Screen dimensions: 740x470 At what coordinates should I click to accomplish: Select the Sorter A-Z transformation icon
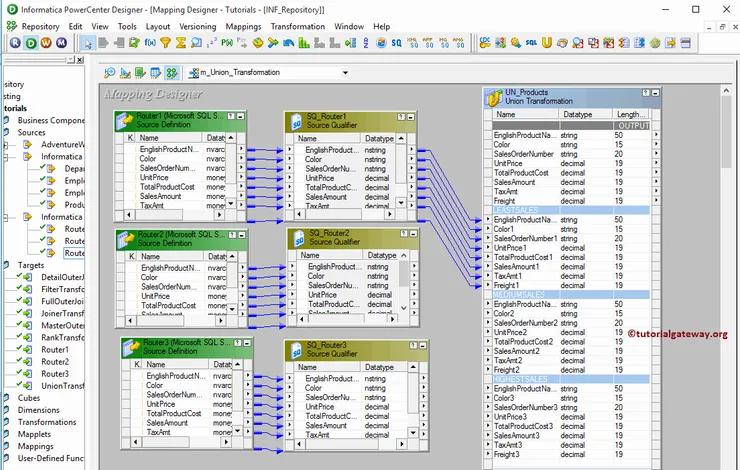tap(366, 43)
